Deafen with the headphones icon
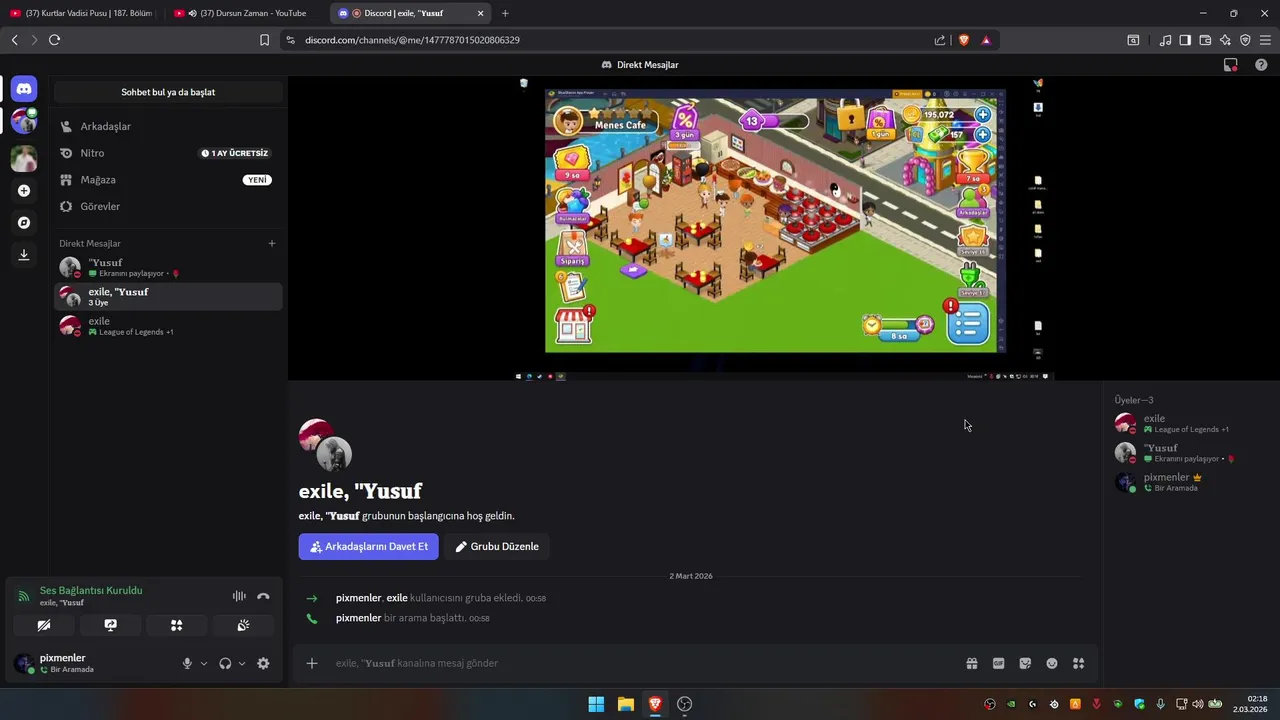The width and height of the screenshot is (1280, 720). [225, 663]
